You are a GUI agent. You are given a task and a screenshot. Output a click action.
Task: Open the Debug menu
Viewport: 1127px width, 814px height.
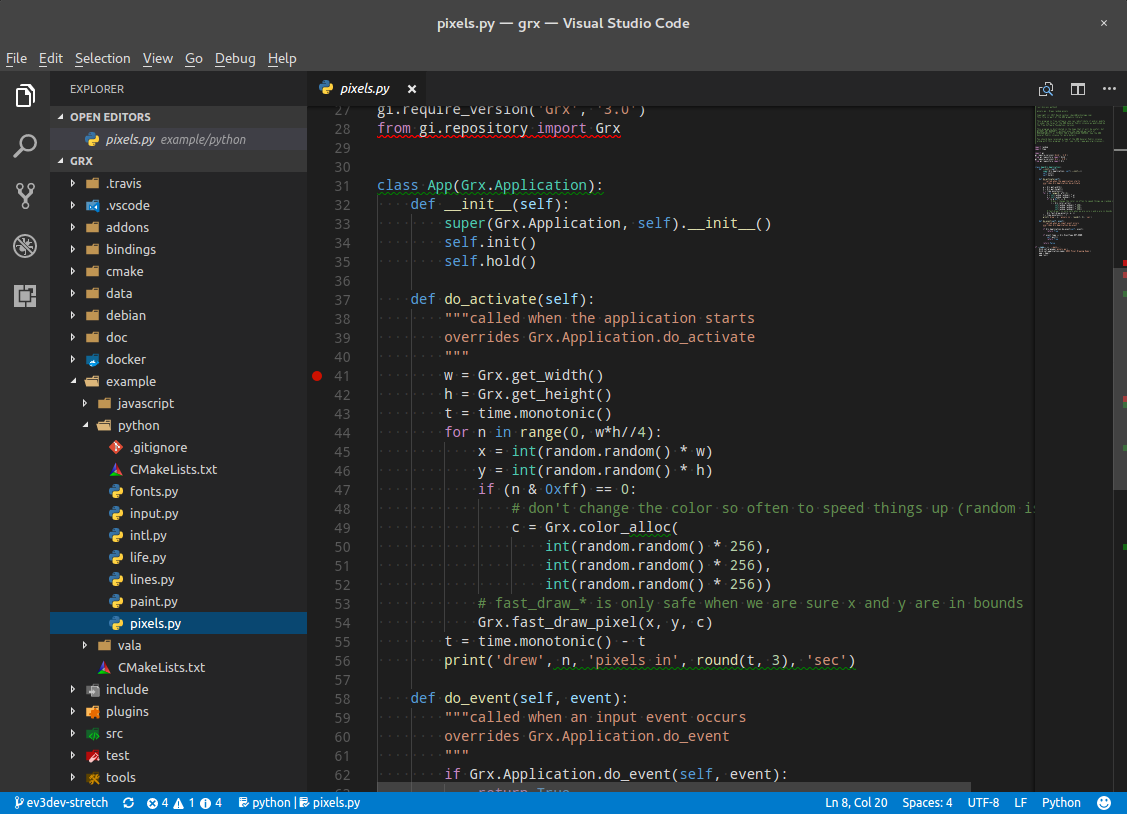pos(235,58)
